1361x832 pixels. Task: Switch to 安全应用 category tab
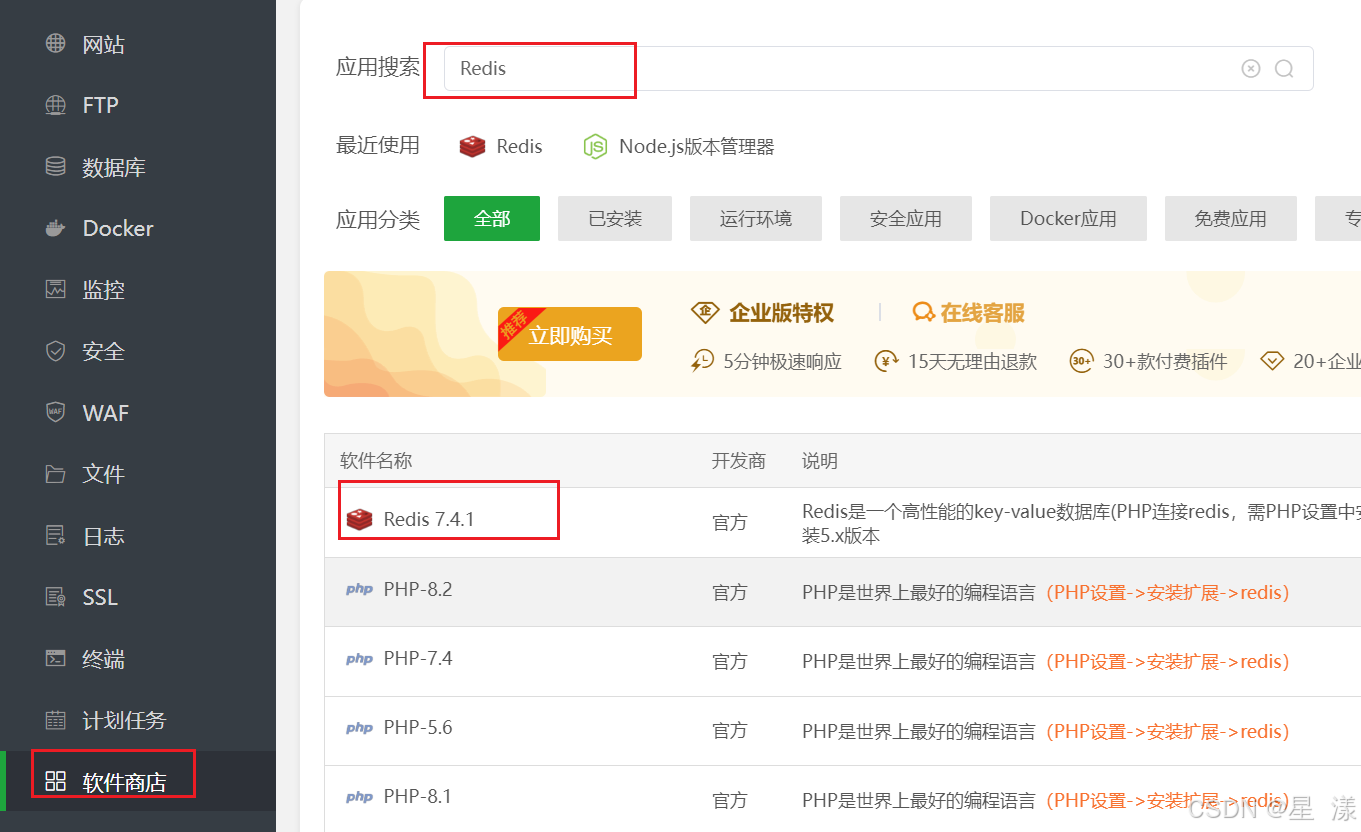(x=906, y=218)
